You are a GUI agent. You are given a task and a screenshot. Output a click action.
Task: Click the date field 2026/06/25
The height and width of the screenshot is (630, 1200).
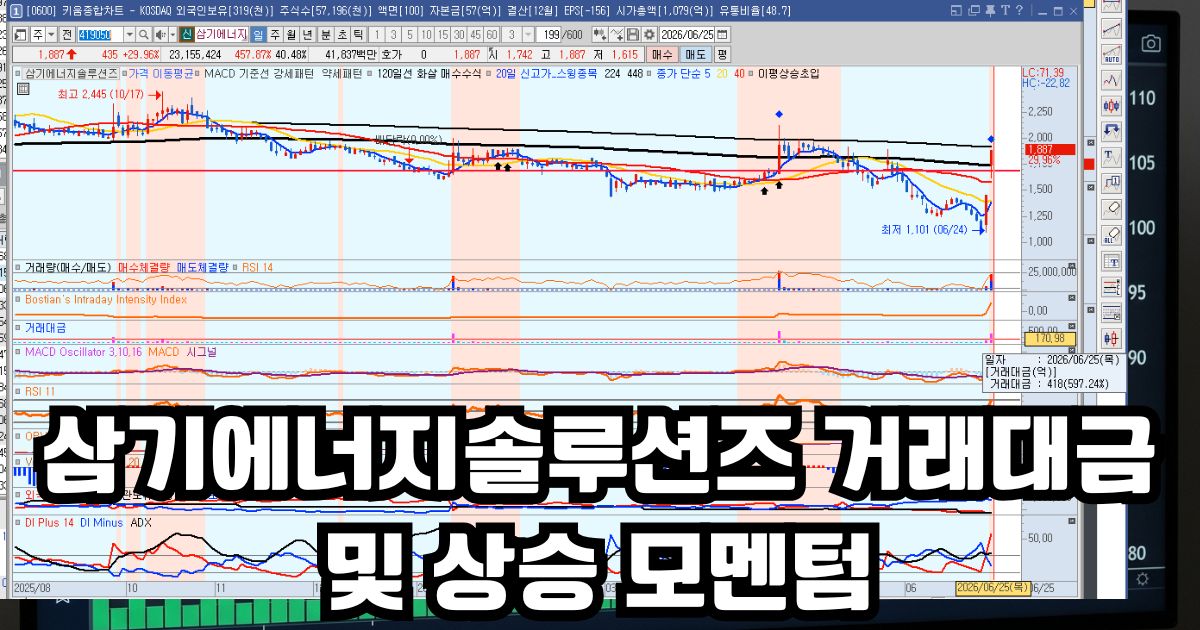coord(687,34)
